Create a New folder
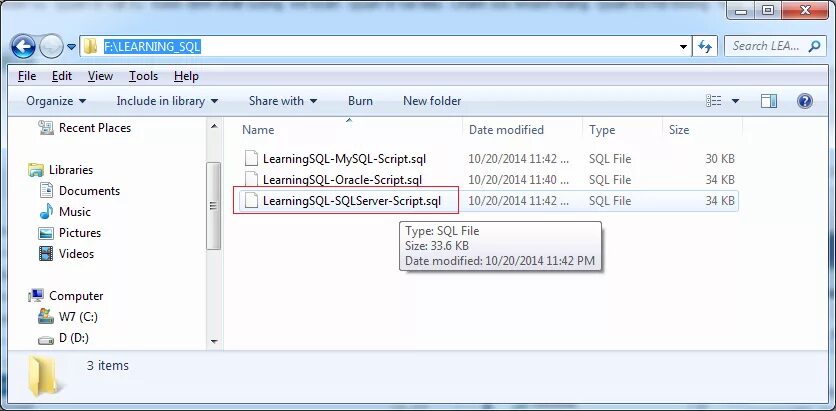This screenshot has width=836, height=411. pyautogui.click(x=432, y=101)
